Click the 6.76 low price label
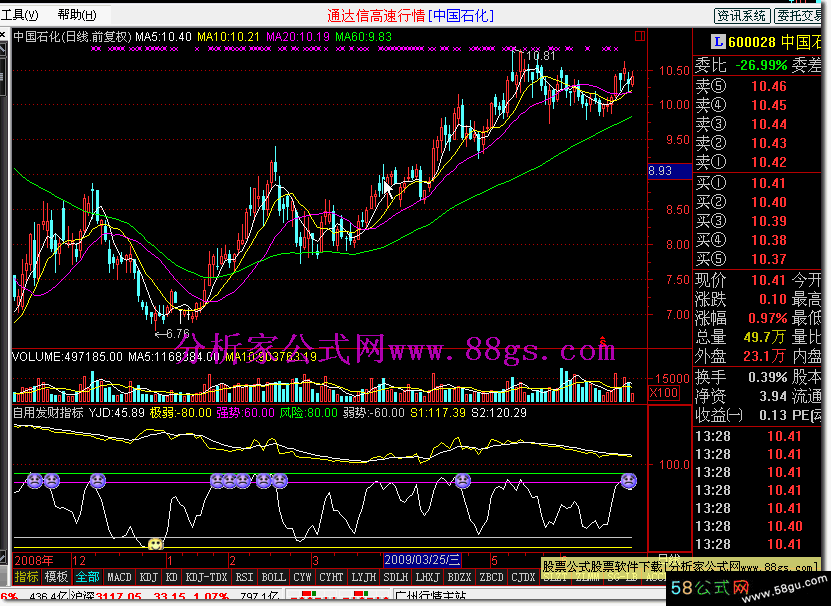The height and width of the screenshot is (606, 831). click(x=178, y=333)
